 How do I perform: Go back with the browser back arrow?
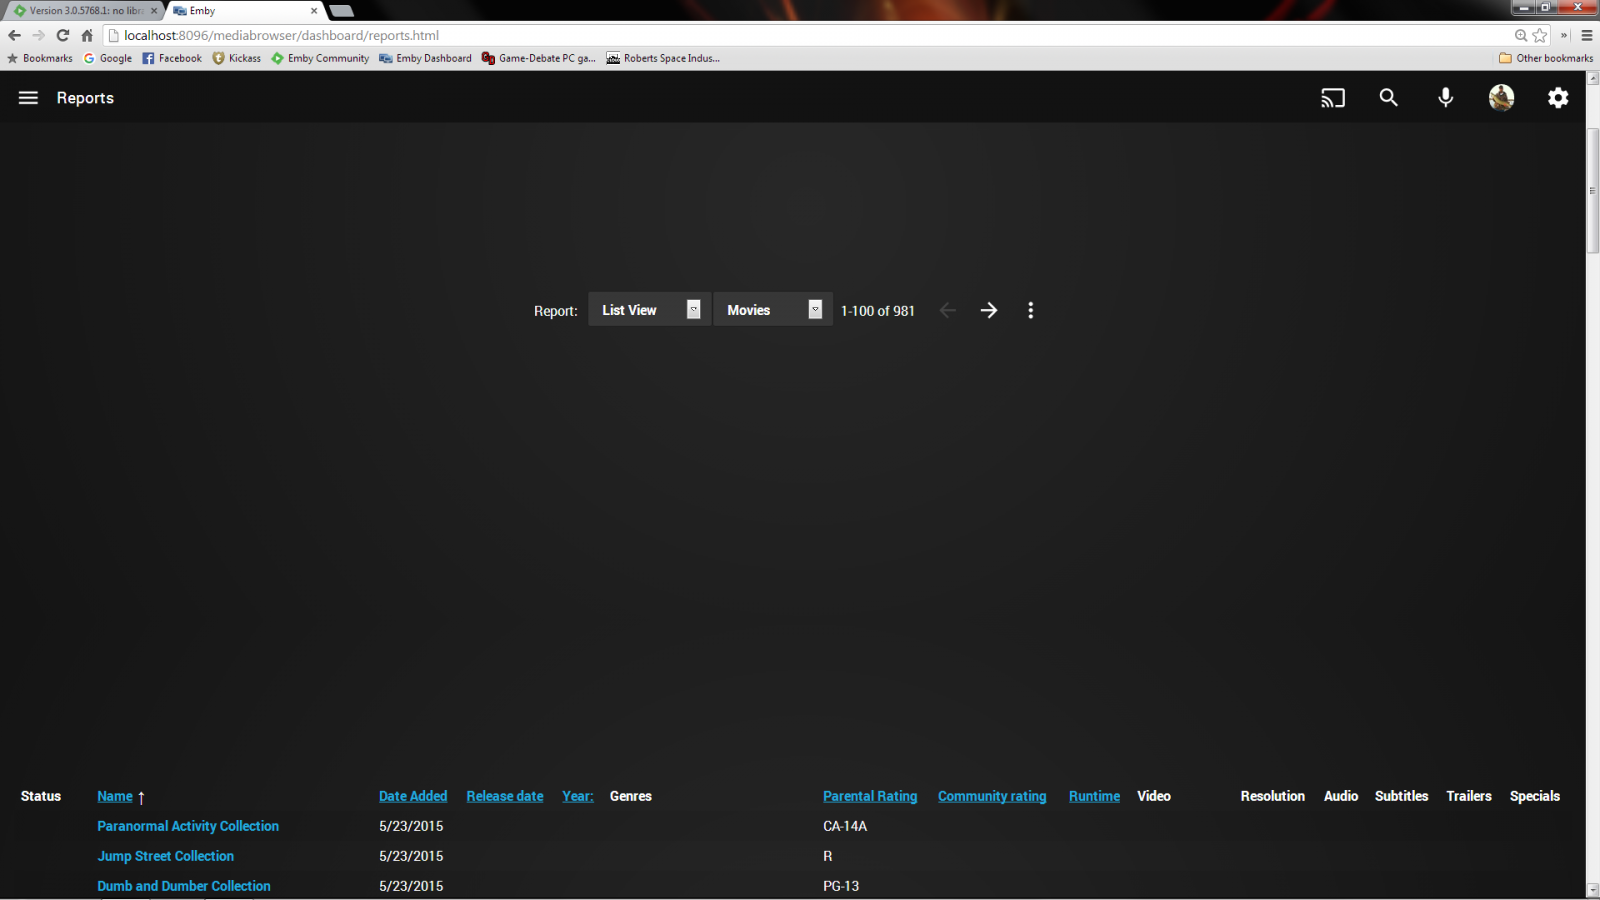pyautogui.click(x=14, y=35)
